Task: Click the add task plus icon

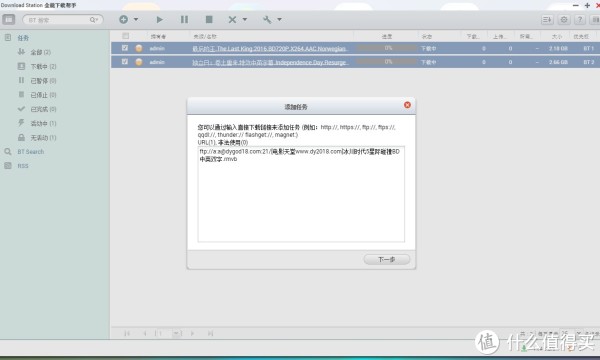Action: pyautogui.click(x=123, y=20)
